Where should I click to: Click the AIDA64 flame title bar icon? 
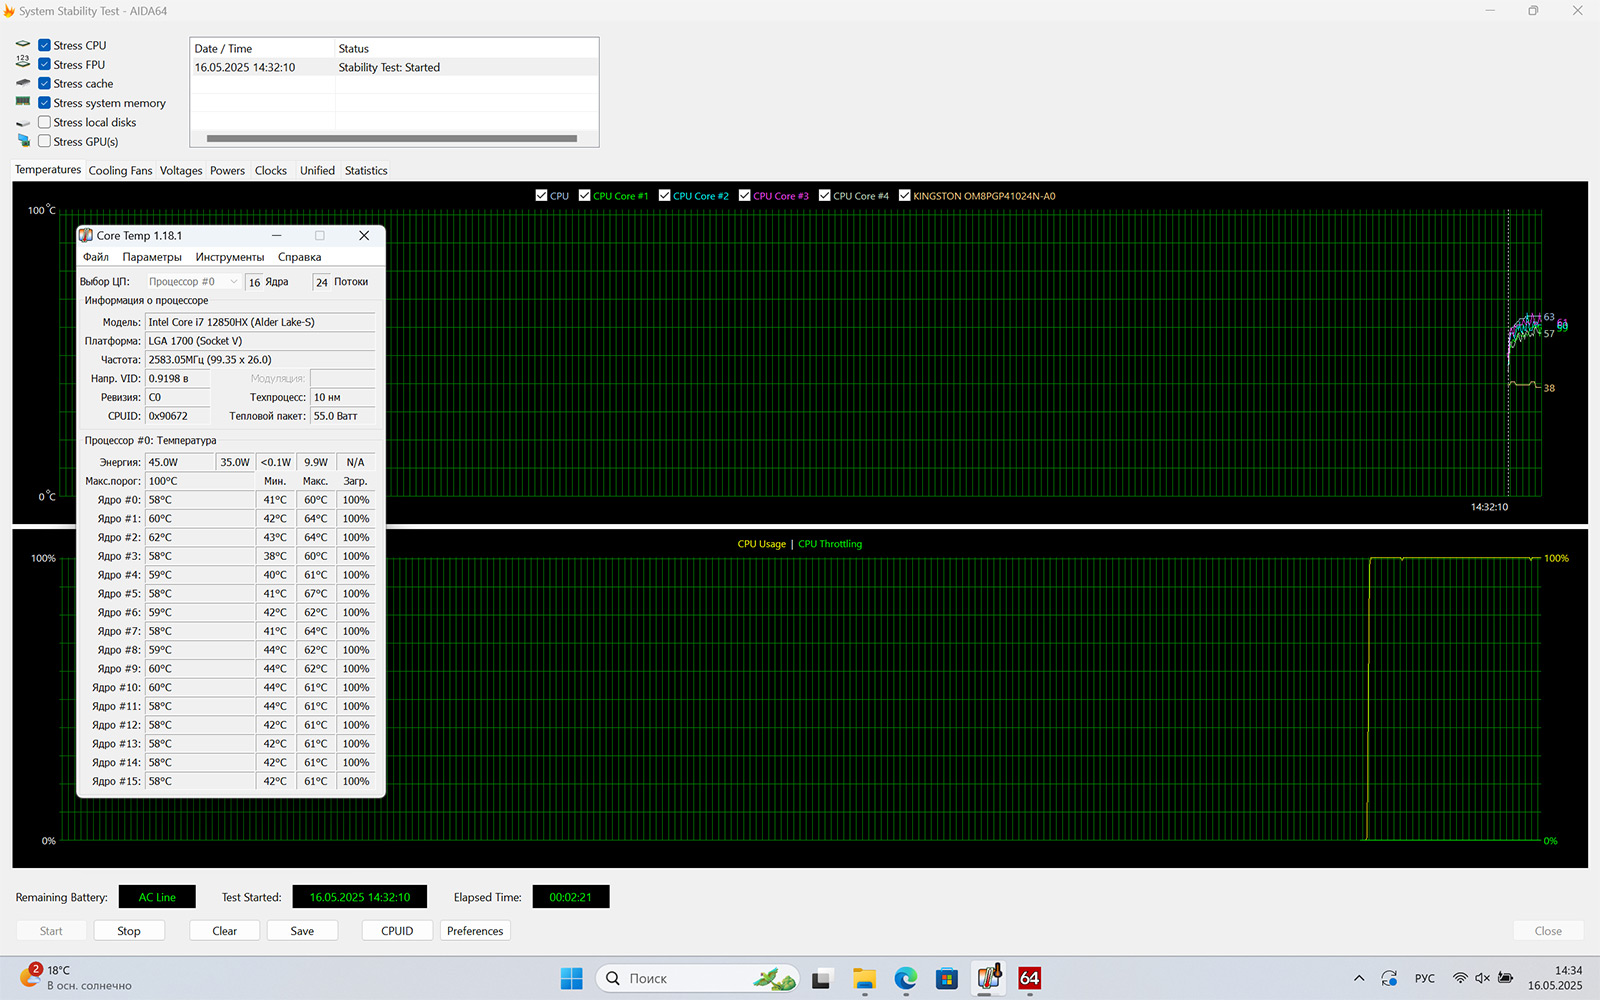(x=9, y=11)
